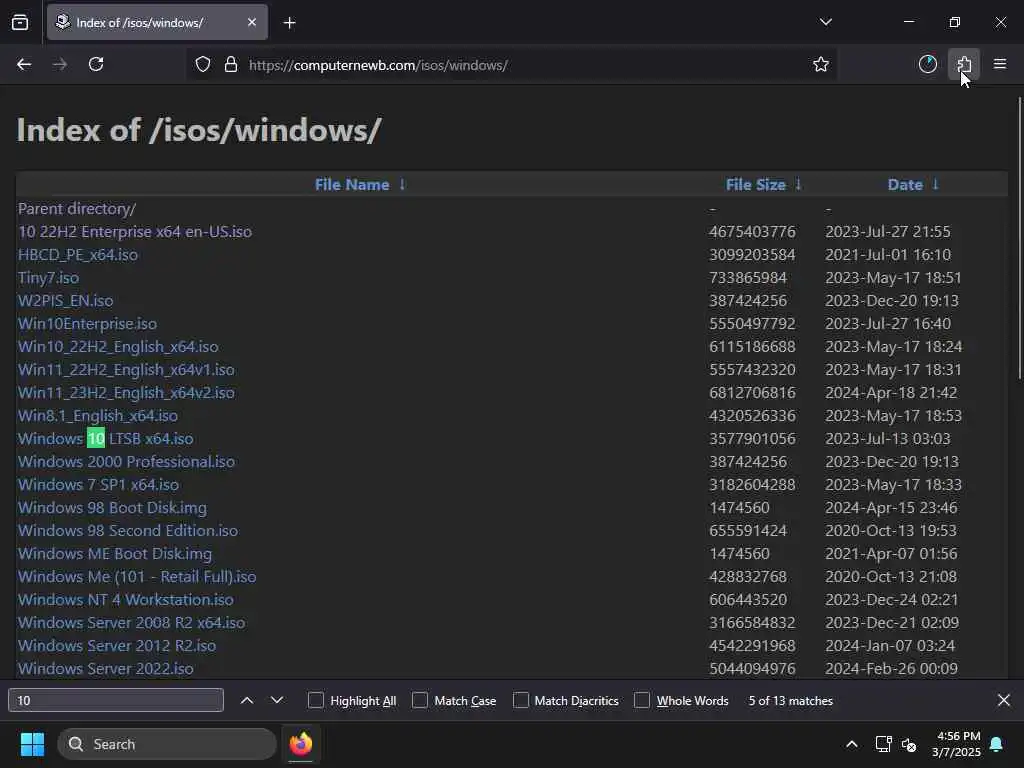Close the find bar
Screen dimensions: 1024x768
tap(1004, 700)
